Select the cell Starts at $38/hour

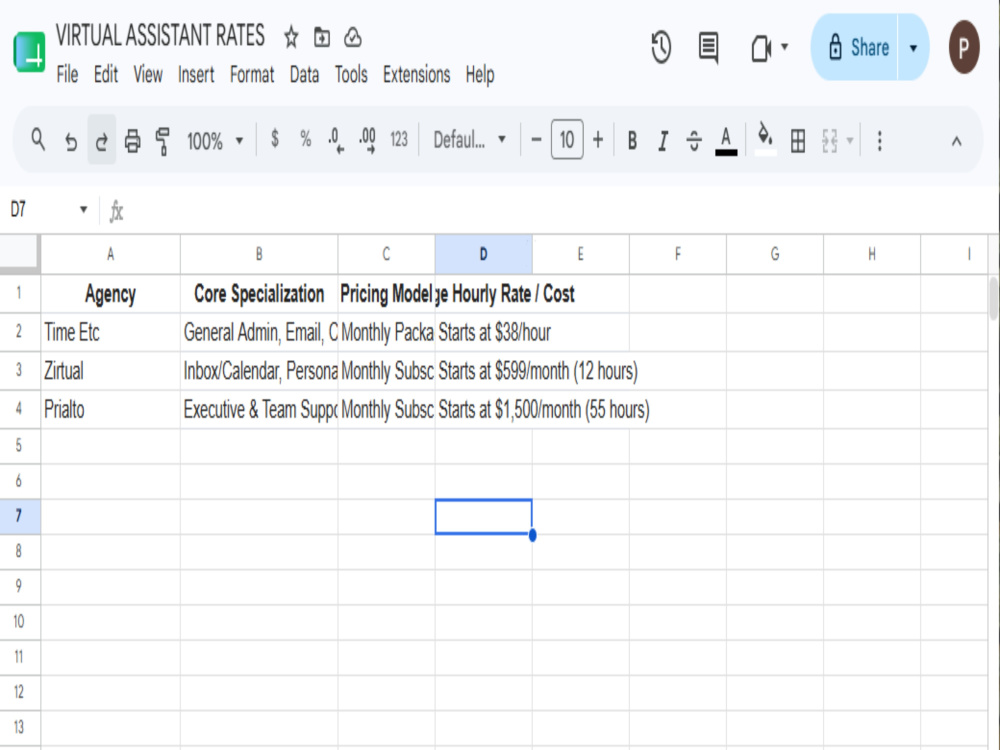click(483, 332)
